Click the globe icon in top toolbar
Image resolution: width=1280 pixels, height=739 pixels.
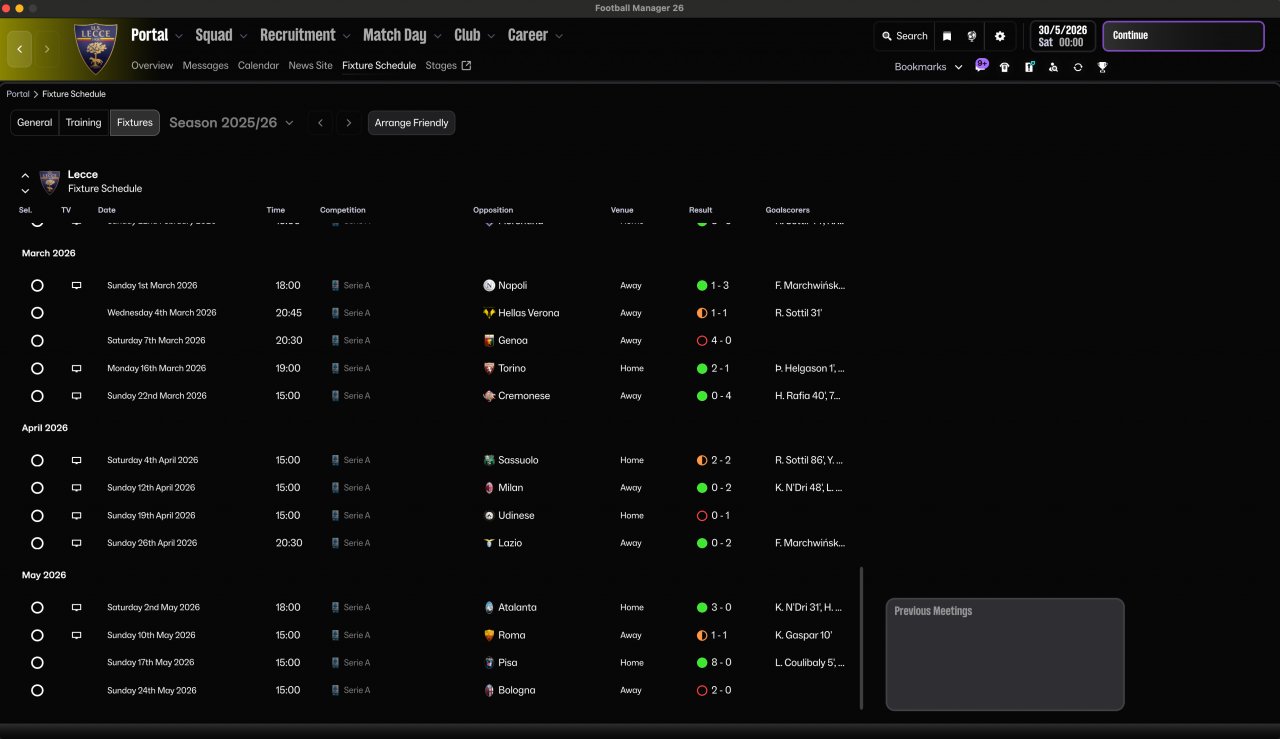click(972, 36)
